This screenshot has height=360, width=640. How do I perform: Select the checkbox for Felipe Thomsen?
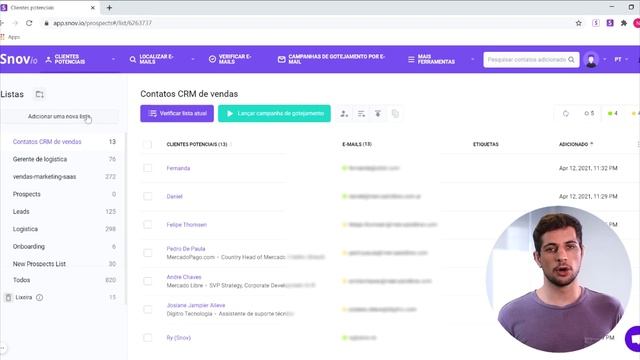click(x=148, y=224)
